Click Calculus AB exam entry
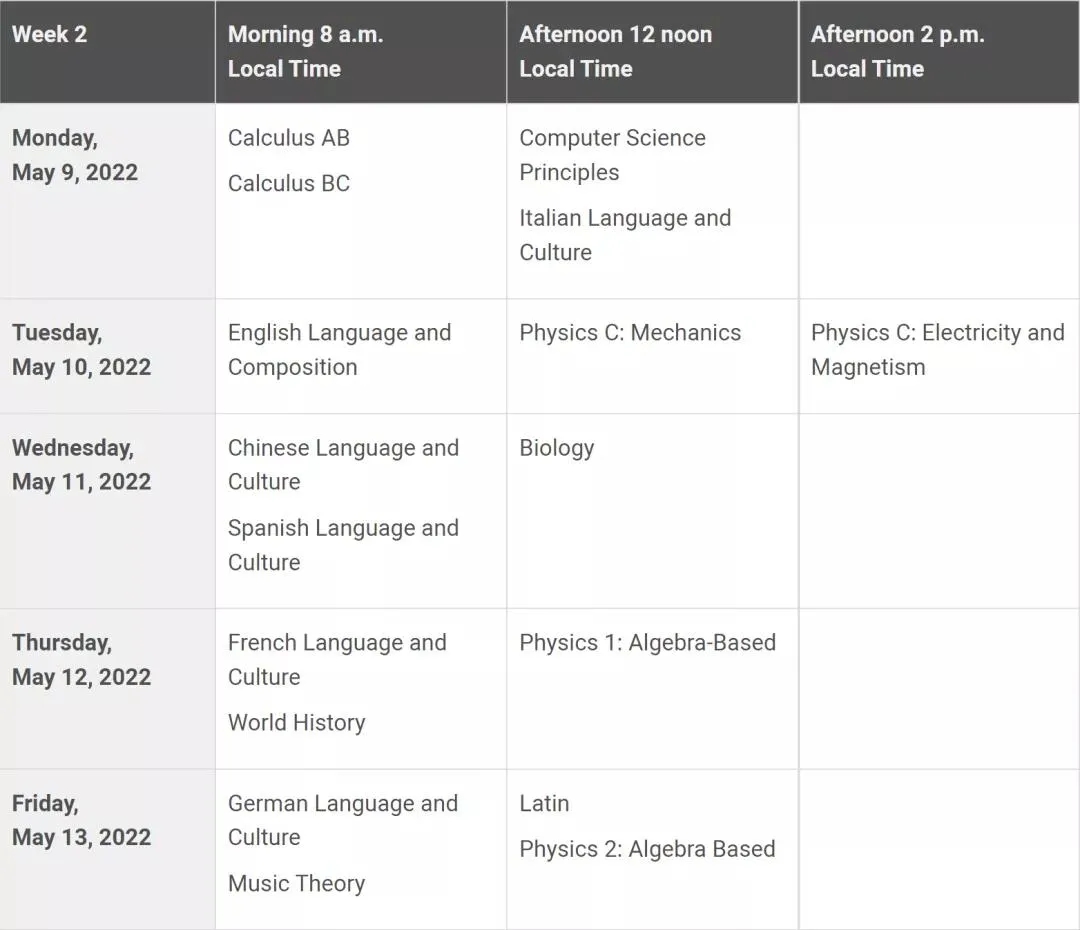This screenshot has height=930, width=1080. click(x=289, y=138)
